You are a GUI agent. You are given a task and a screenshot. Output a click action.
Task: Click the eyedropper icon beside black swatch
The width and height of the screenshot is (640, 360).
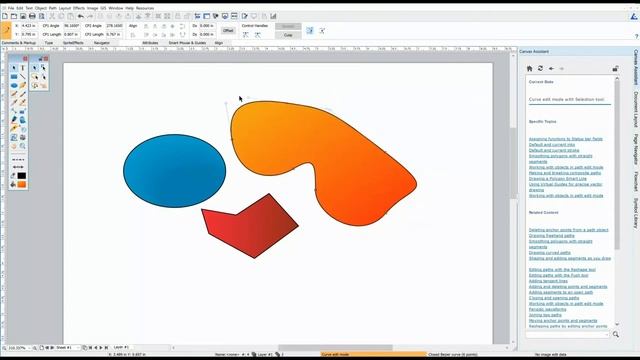pos(13,176)
